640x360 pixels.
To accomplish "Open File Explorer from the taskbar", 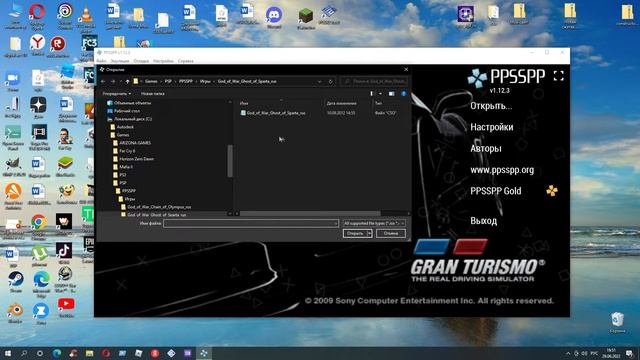I will click(x=89, y=353).
